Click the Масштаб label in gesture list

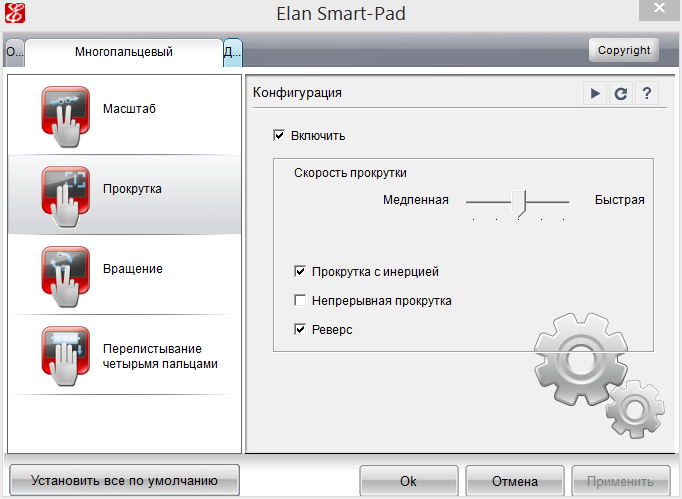[x=129, y=109]
